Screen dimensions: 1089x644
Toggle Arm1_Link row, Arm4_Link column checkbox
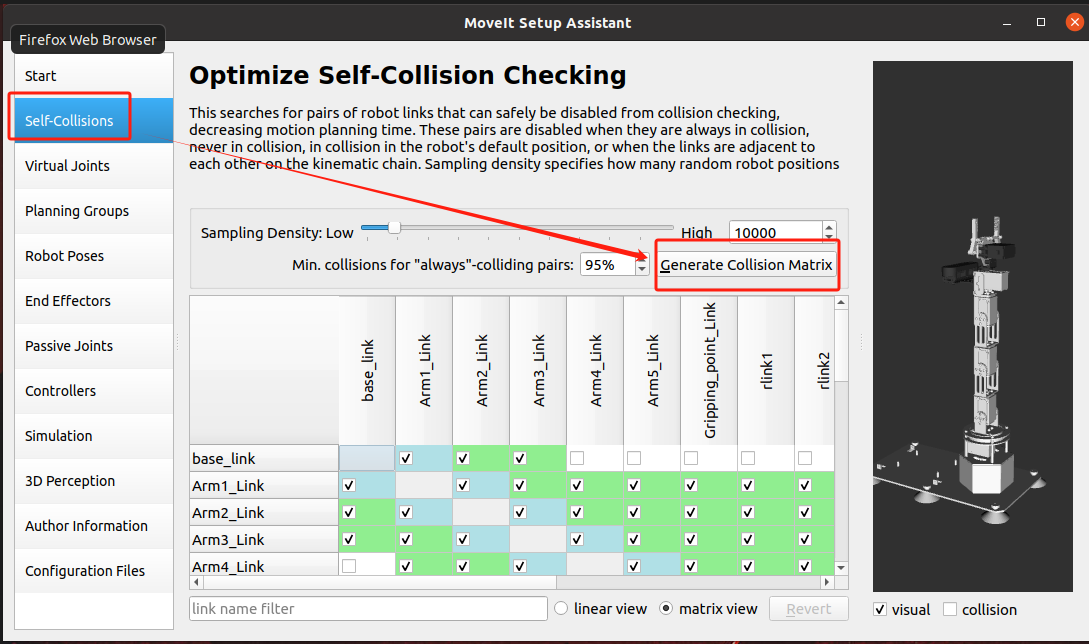tap(577, 486)
